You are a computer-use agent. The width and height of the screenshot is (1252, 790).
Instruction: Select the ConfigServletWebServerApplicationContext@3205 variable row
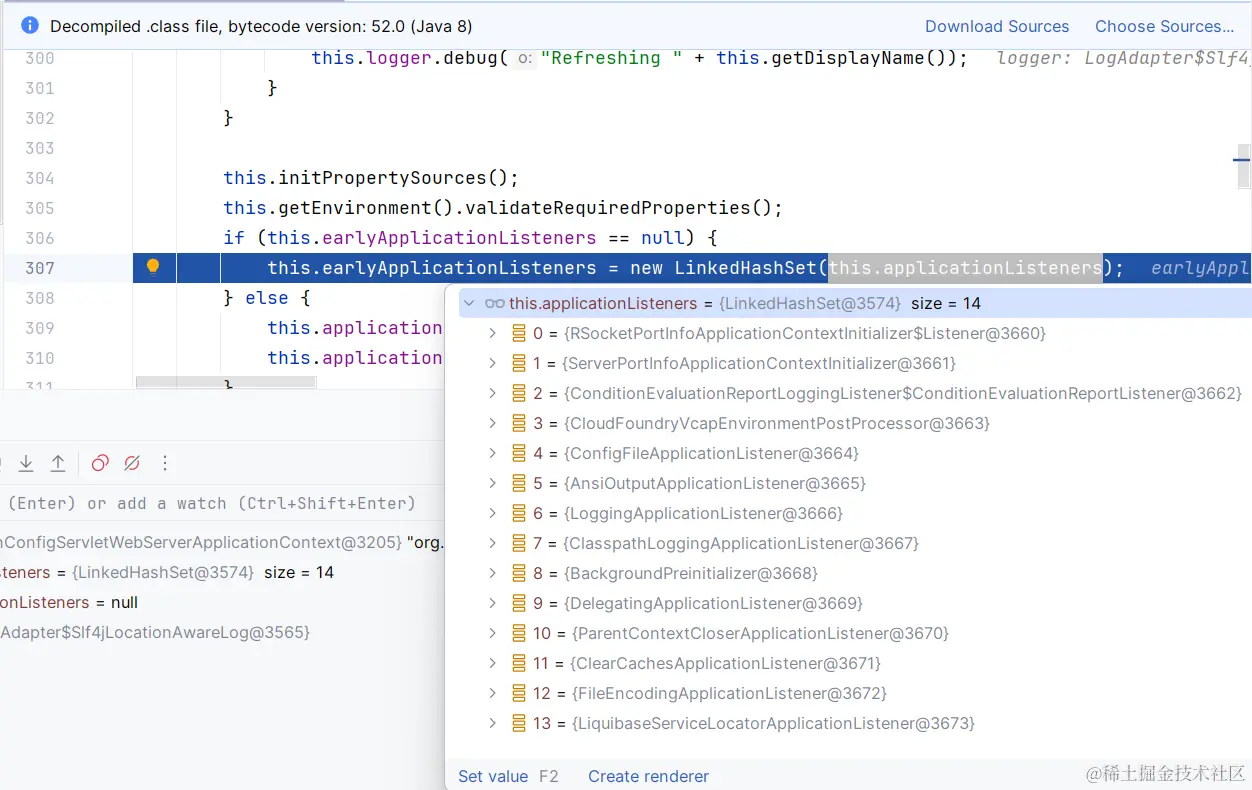220,543
